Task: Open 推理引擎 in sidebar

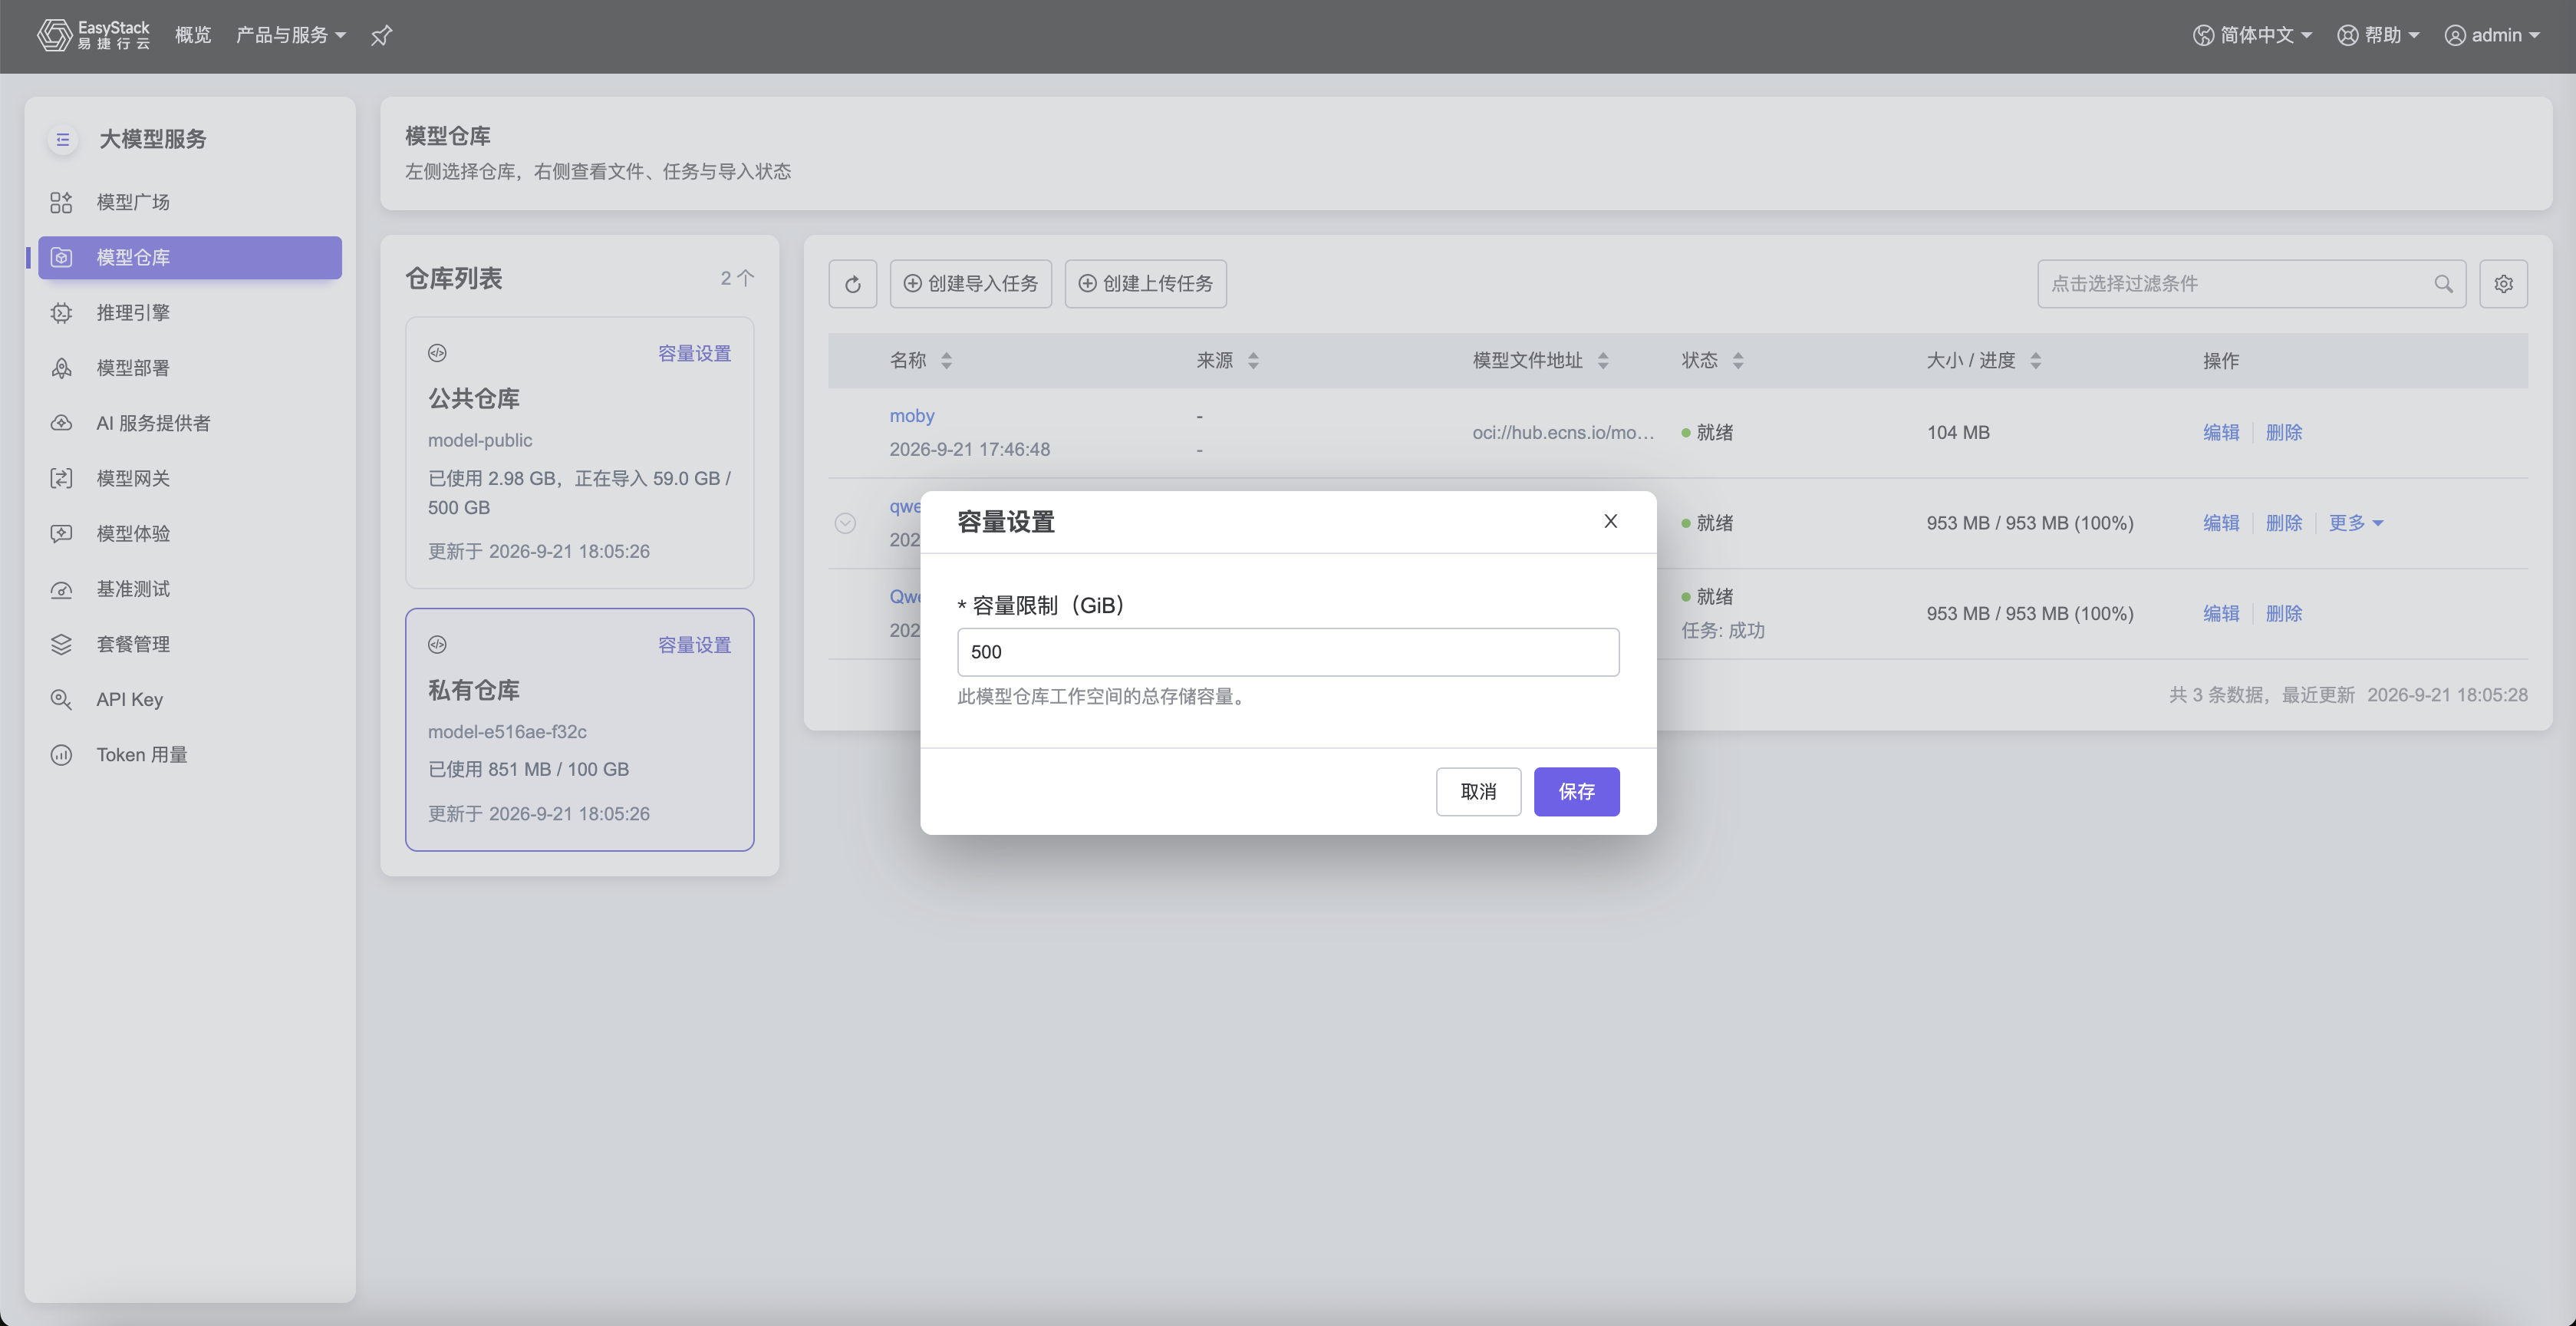Action: tap(190, 313)
